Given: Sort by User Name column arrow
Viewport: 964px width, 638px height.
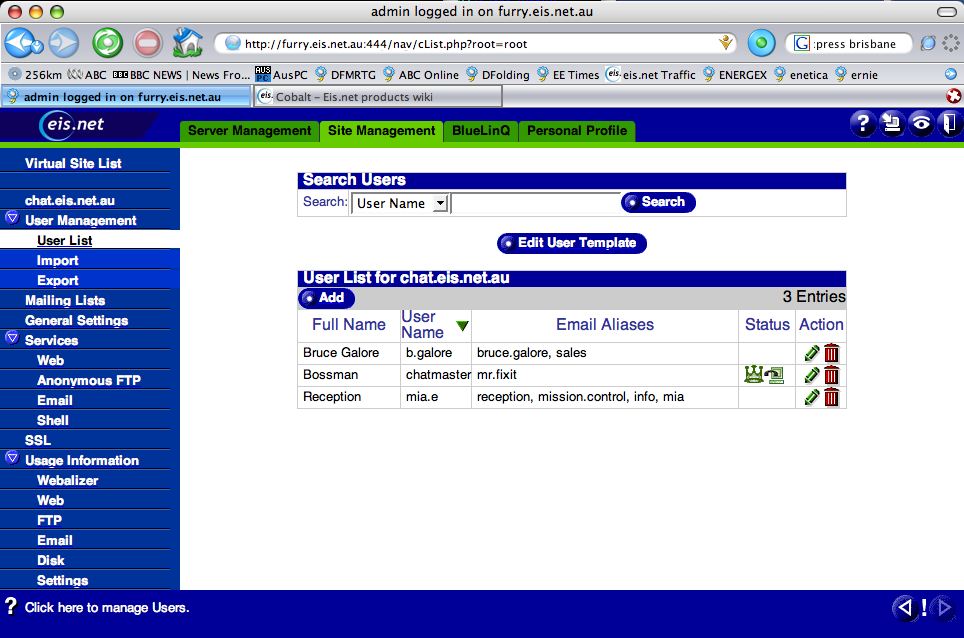Looking at the screenshot, I should (x=462, y=325).
